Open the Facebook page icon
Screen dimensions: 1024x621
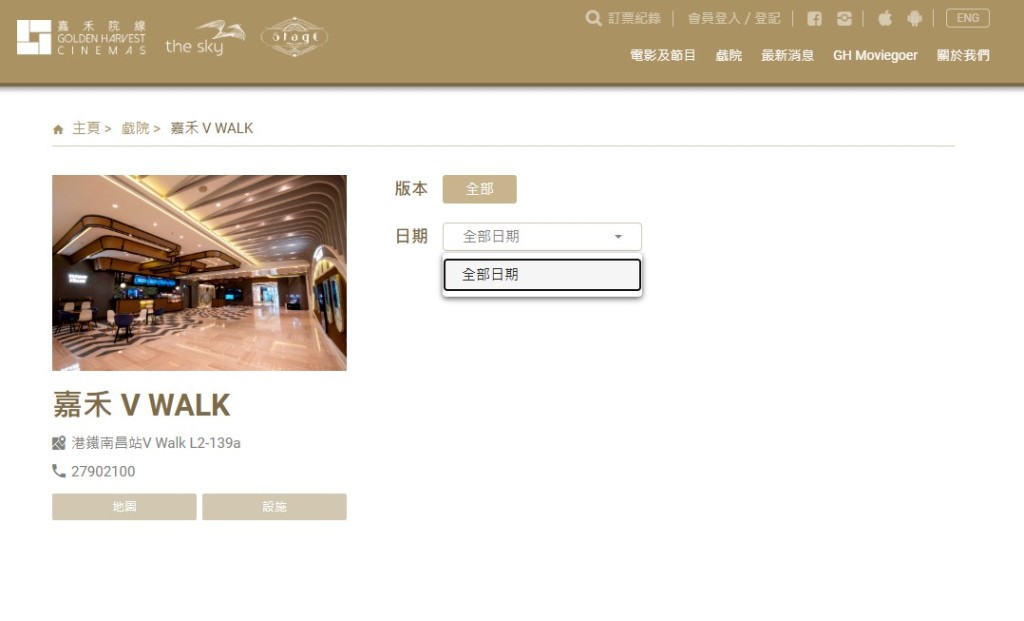pyautogui.click(x=814, y=18)
